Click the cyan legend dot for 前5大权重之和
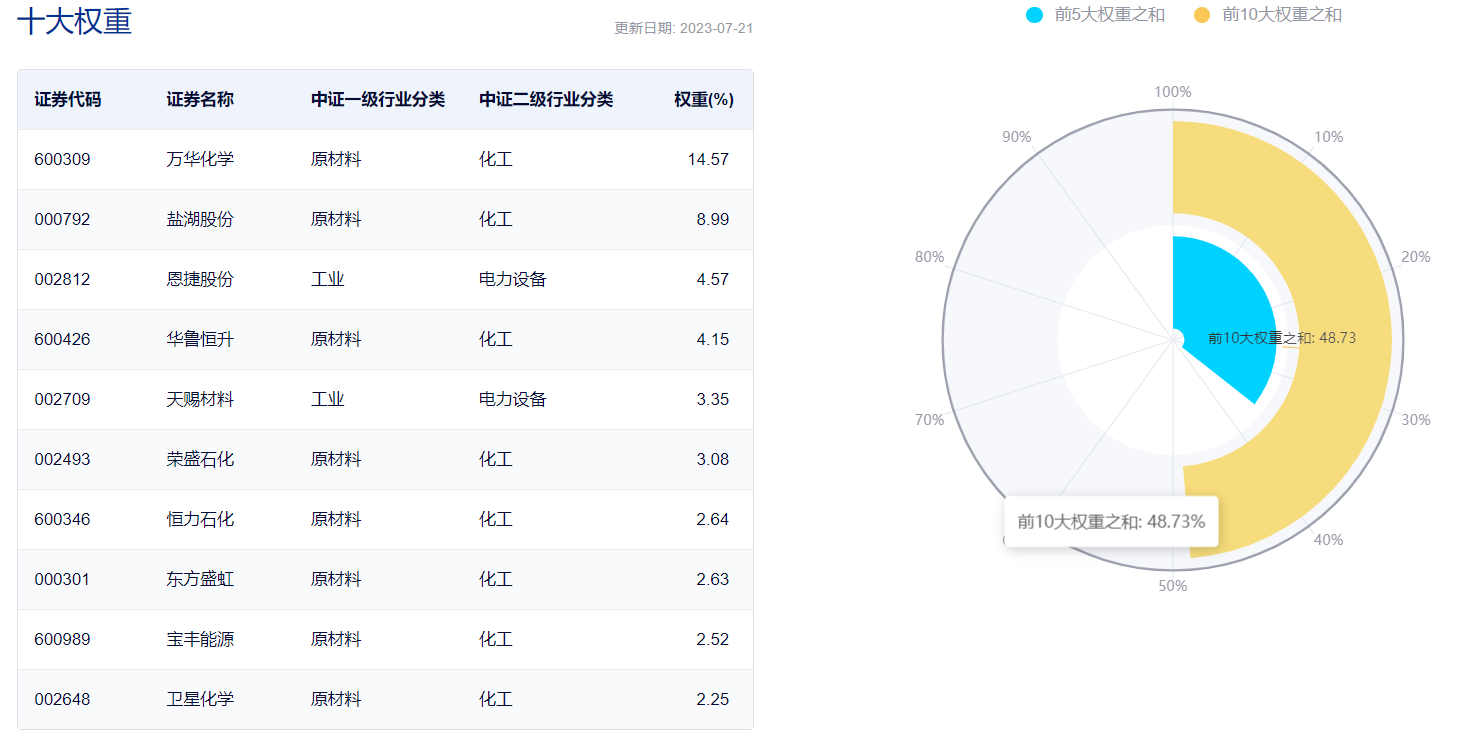Screen dimensions: 1460x734 pyautogui.click(x=1034, y=15)
